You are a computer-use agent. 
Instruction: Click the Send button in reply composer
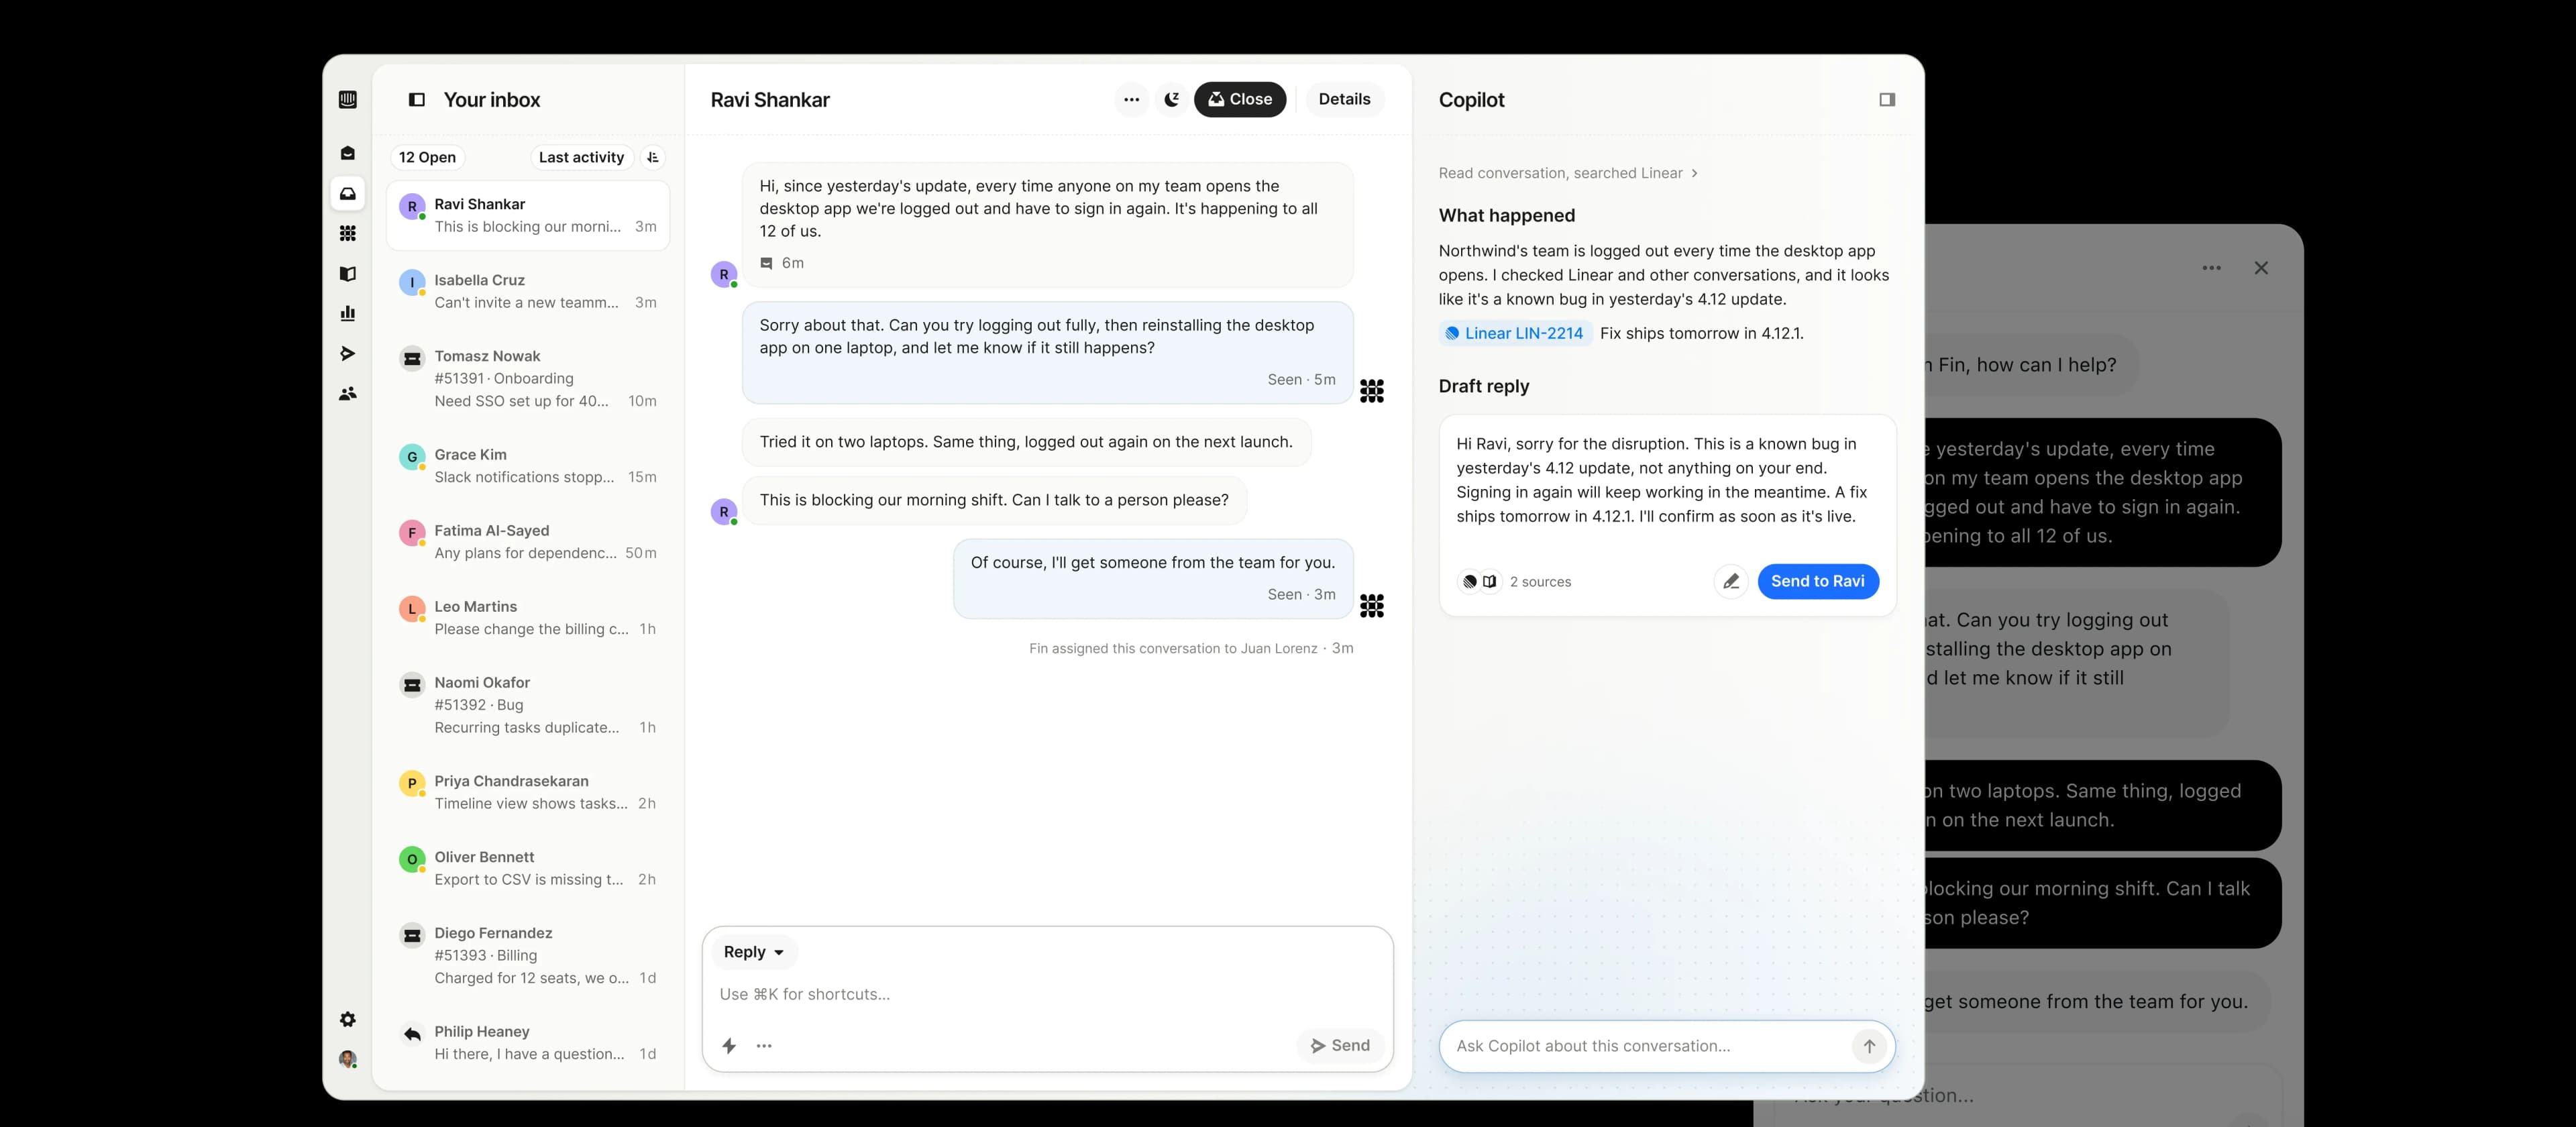tap(1340, 1045)
